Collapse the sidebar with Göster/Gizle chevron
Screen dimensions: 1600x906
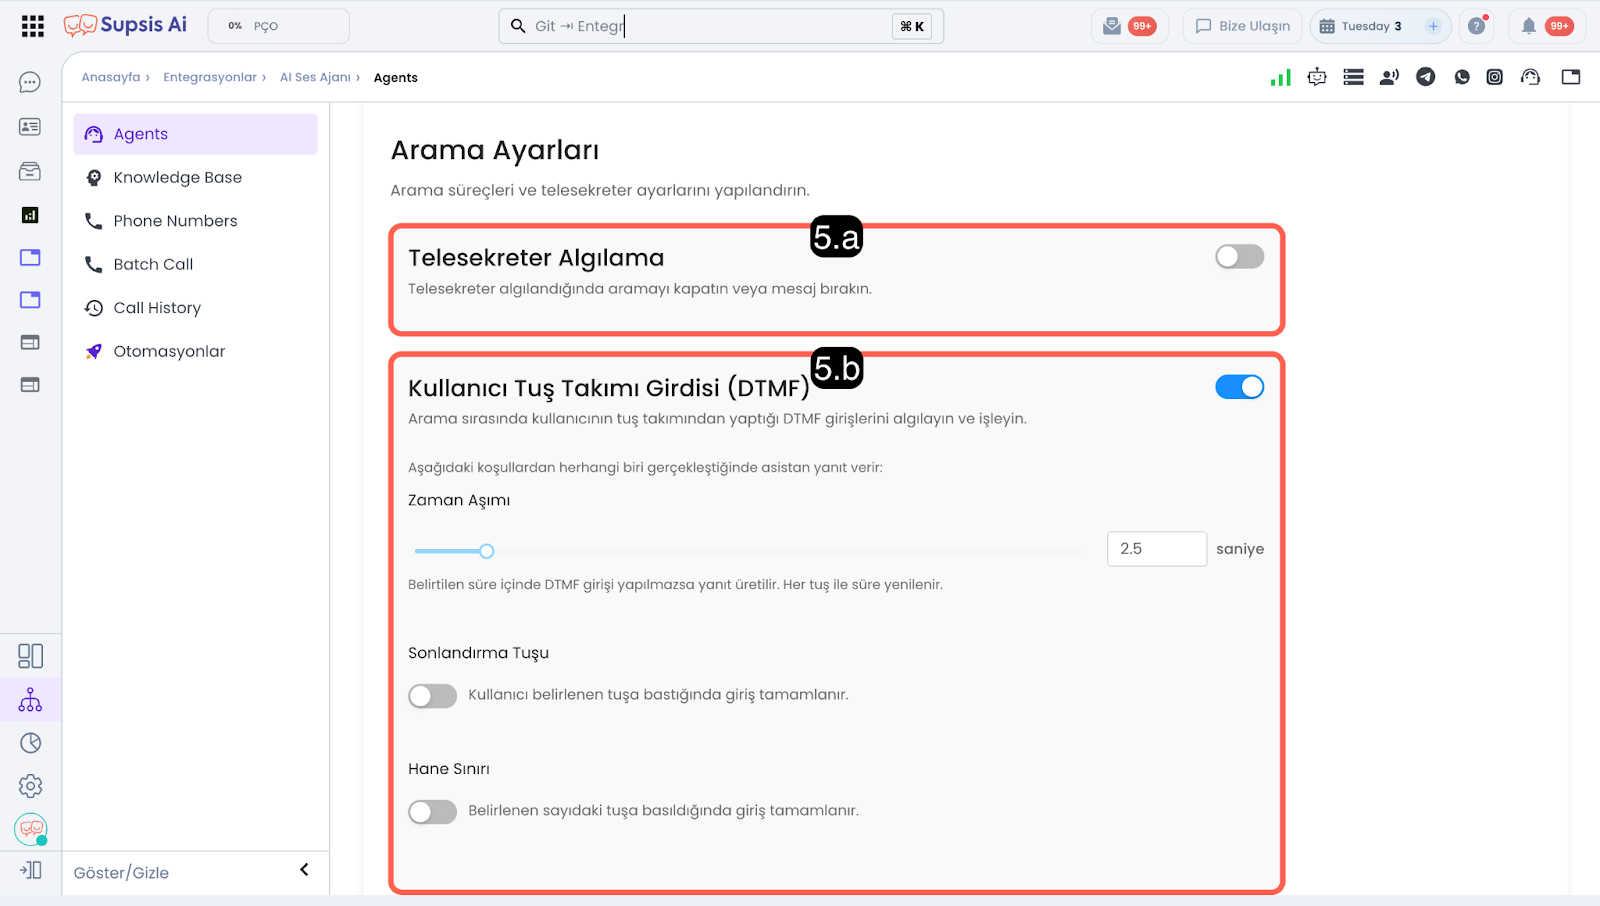(x=304, y=870)
